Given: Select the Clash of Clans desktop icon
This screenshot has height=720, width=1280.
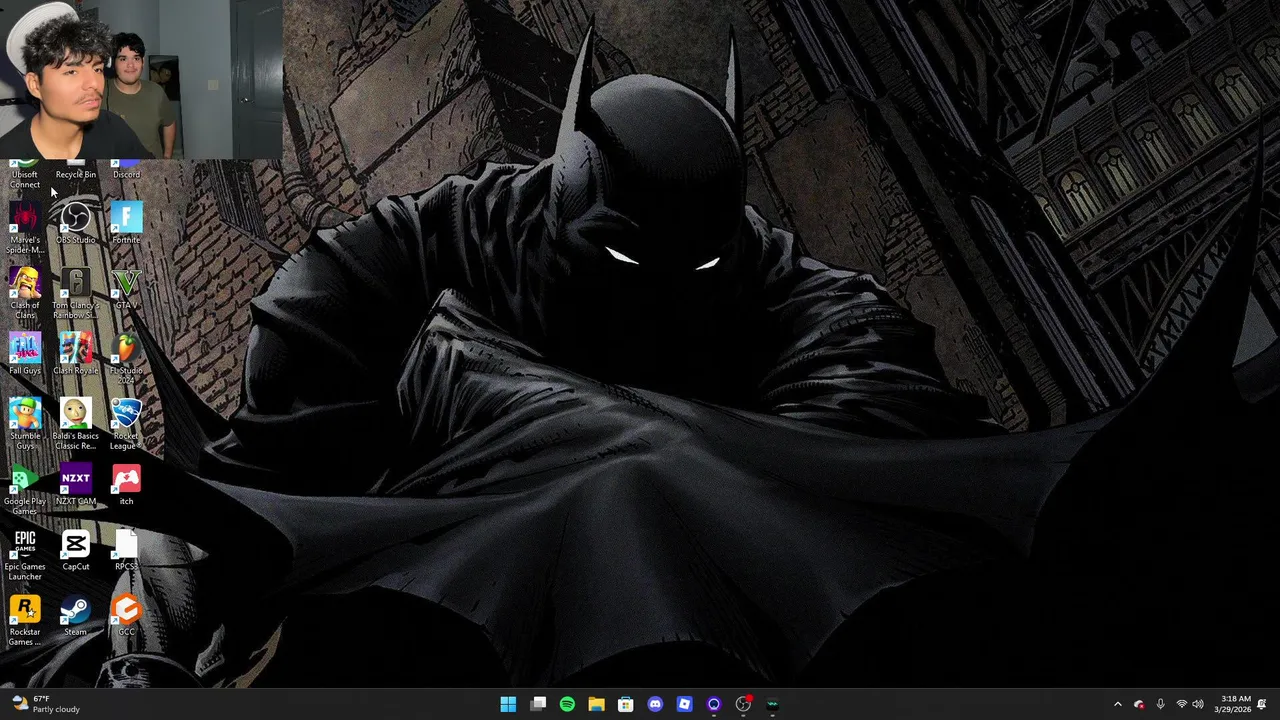Looking at the screenshot, I should click(x=25, y=293).
